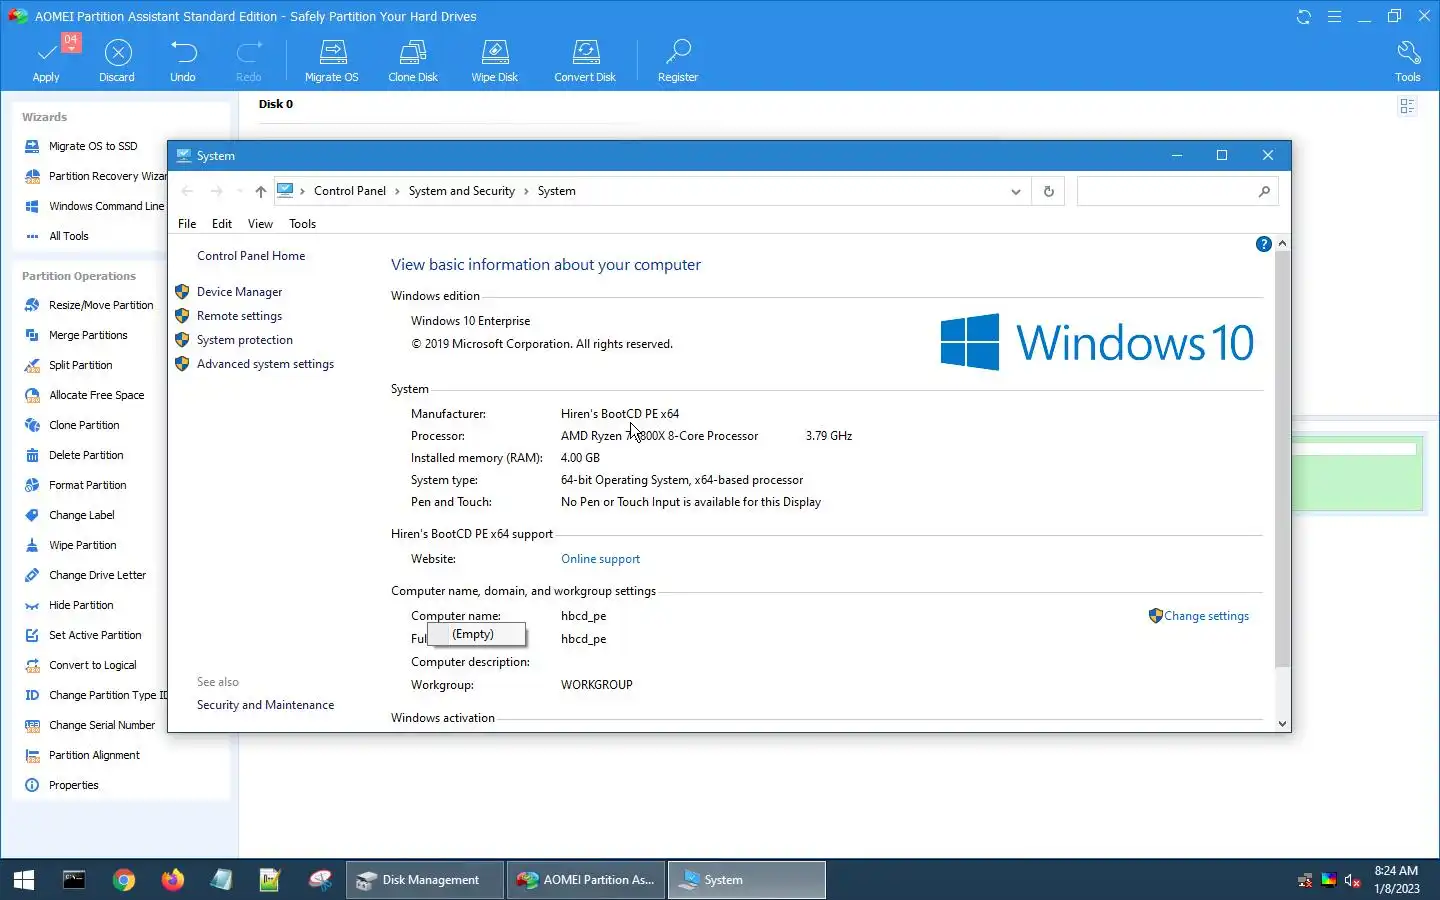Launch Chrome from taskbar
The width and height of the screenshot is (1440, 900).
pos(124,880)
